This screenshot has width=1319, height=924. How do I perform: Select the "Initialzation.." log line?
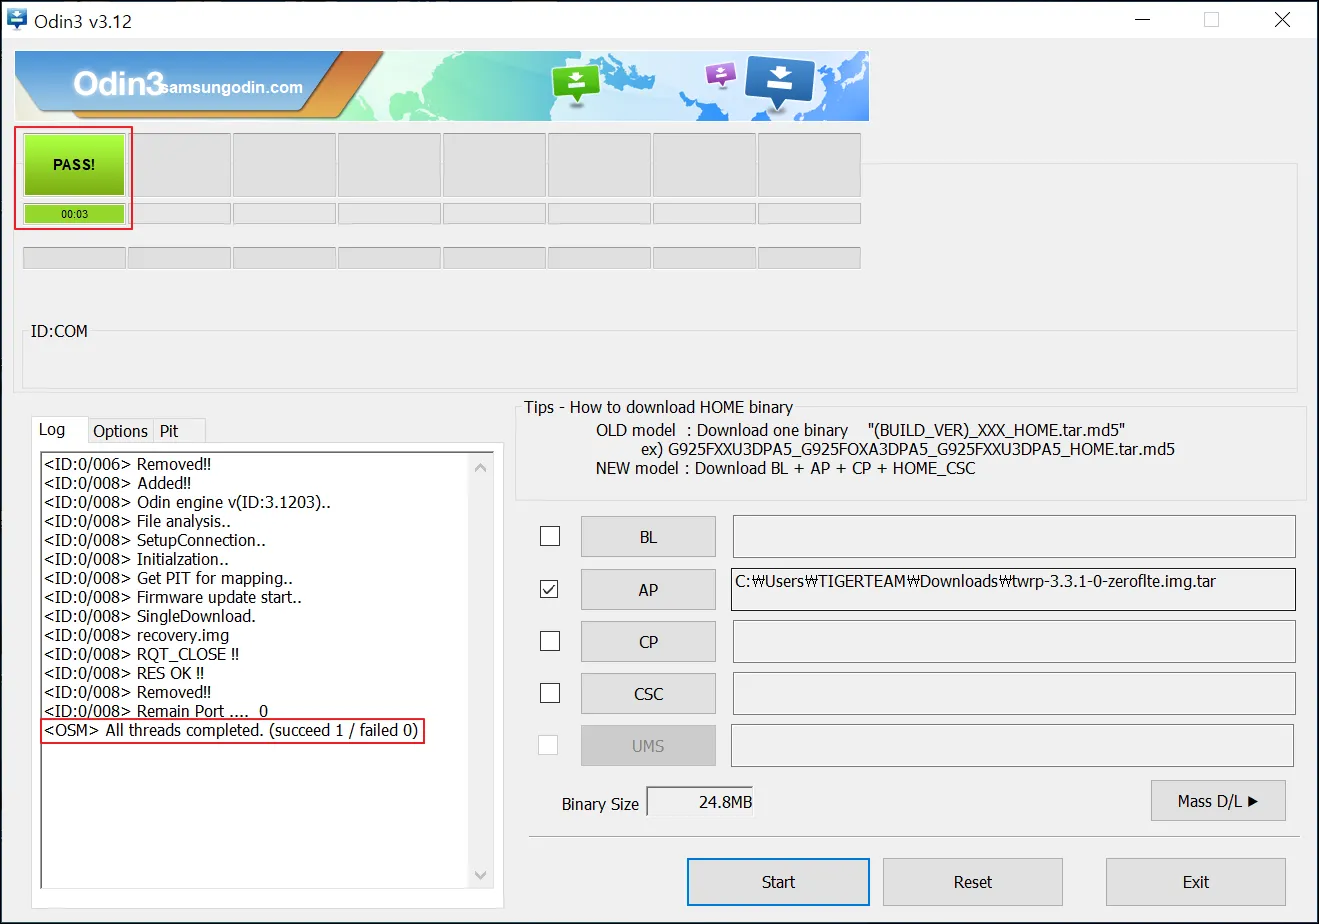click(136, 559)
